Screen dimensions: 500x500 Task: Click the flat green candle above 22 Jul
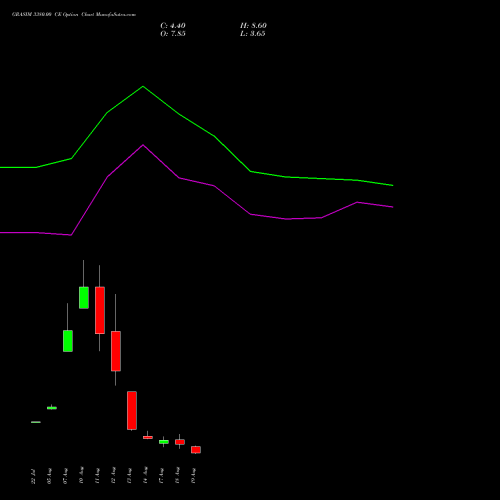point(36,422)
